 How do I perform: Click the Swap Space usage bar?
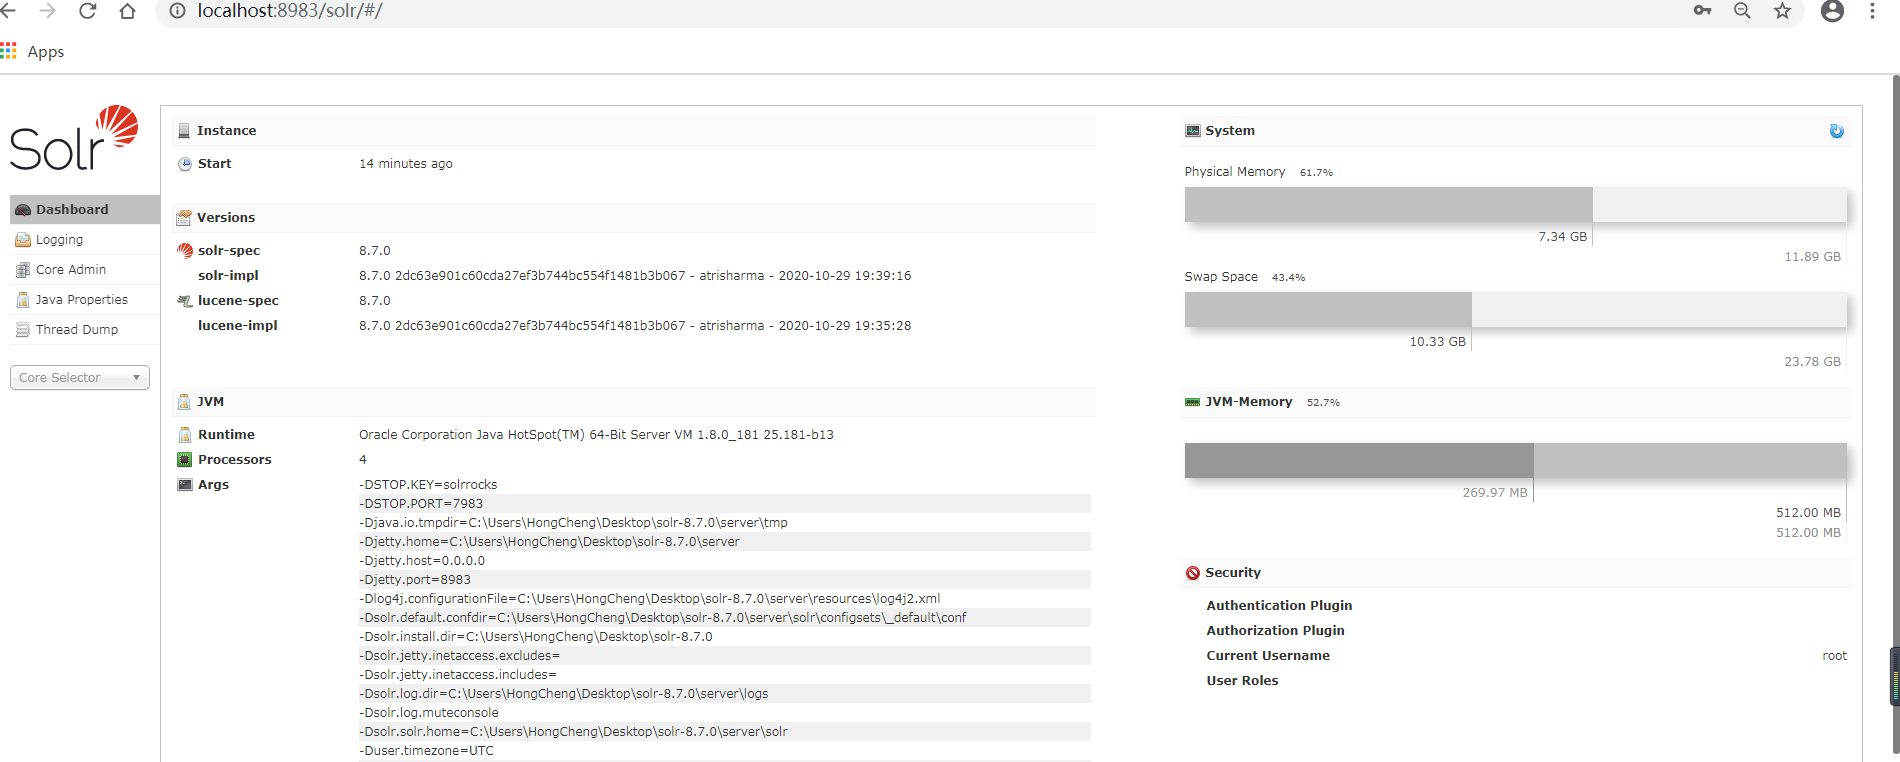(1515, 310)
